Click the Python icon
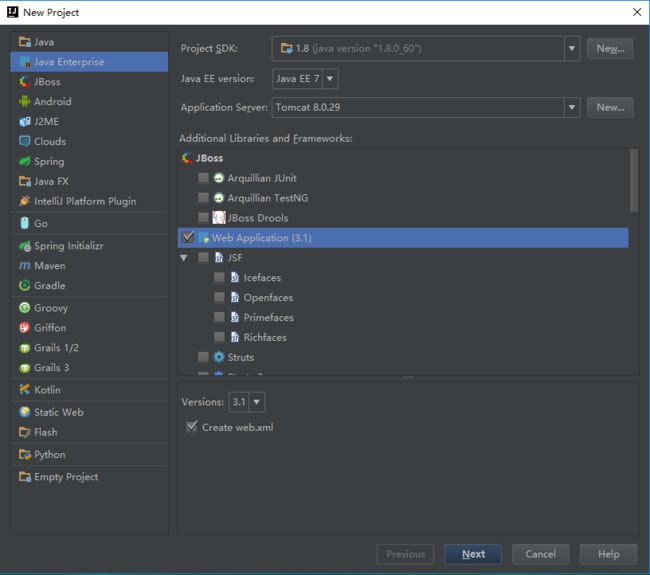This screenshot has height=575, width=650. point(24,454)
